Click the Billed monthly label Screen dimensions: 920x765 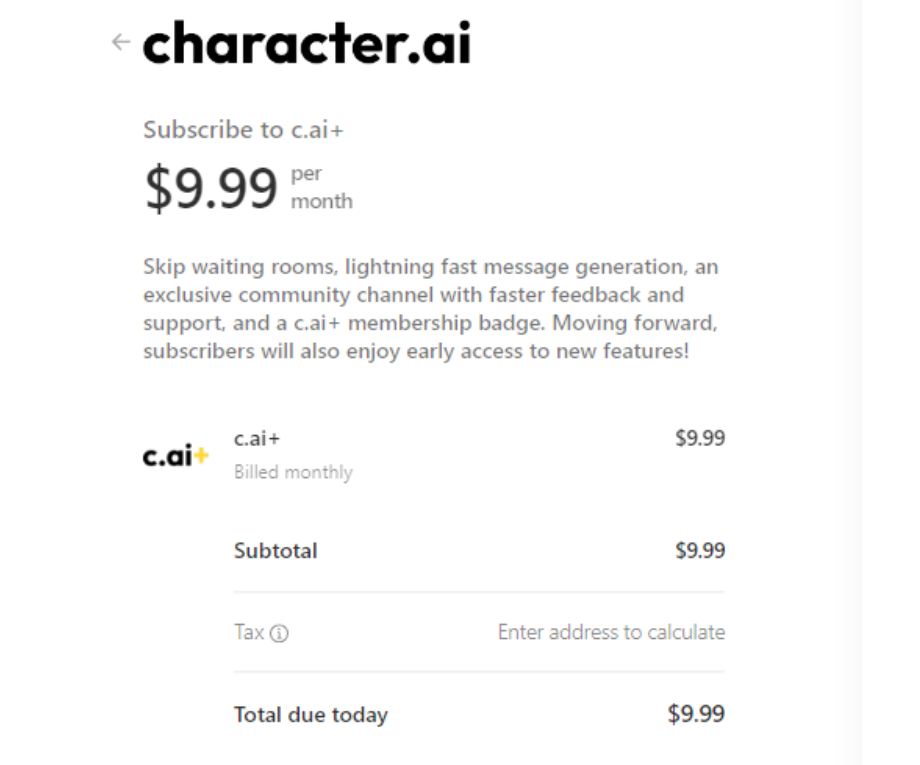(293, 472)
